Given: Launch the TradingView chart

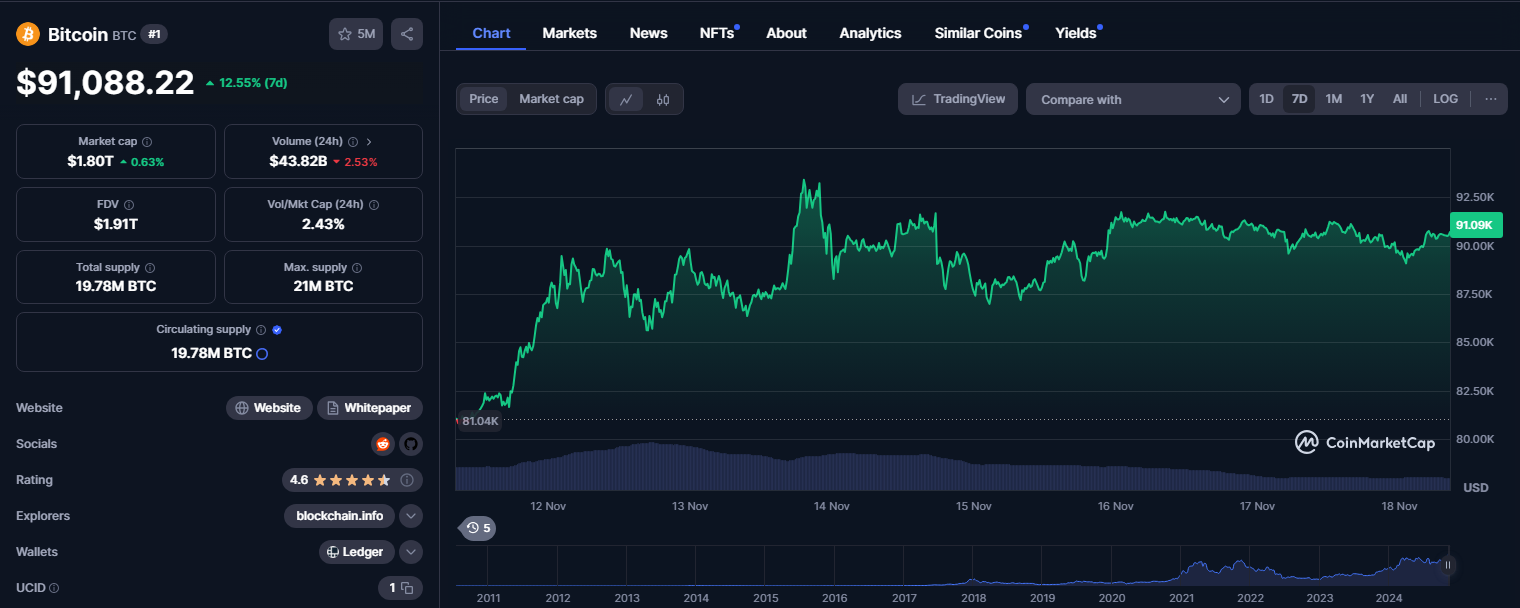Looking at the screenshot, I should 958,99.
